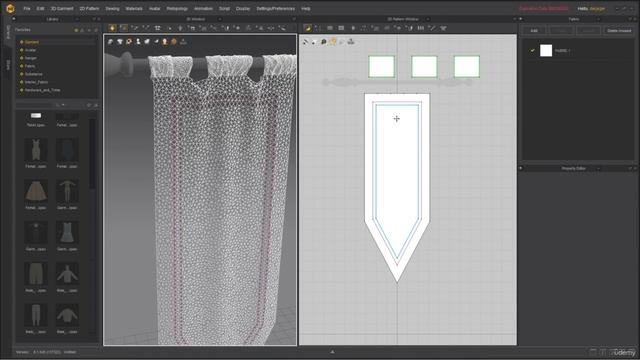The image size is (640, 360).
Task: Collapse the Fabric panel with its arrow
Action: [520, 19]
